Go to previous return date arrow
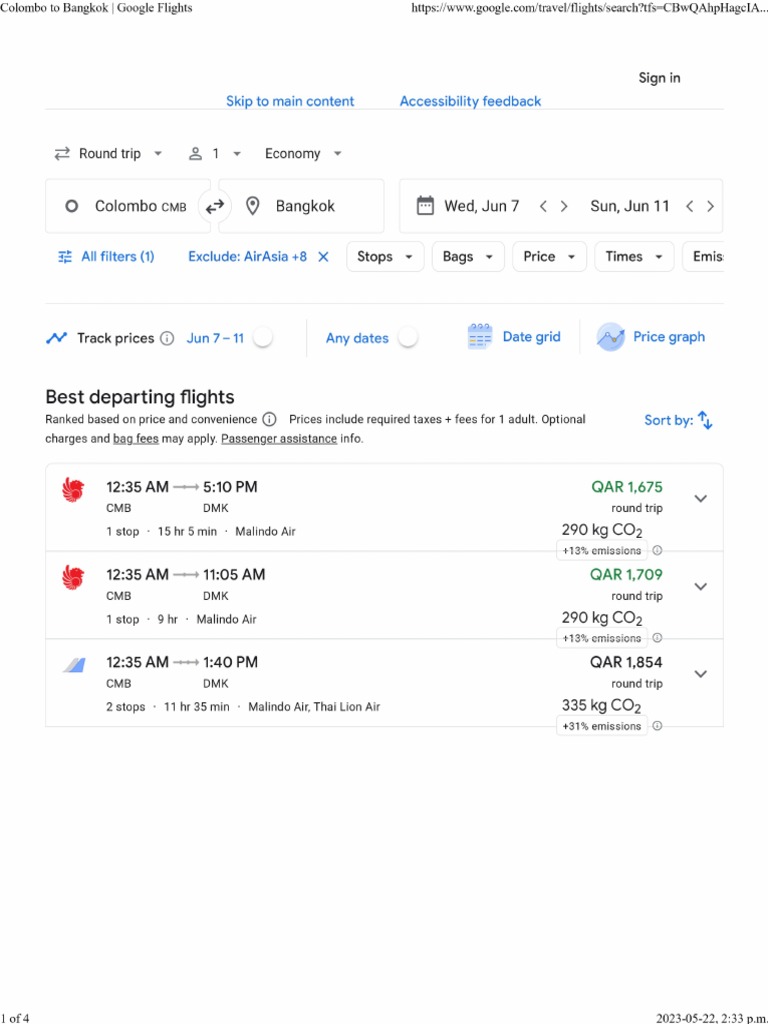Image resolution: width=768 pixels, height=1024 pixels. [690, 206]
